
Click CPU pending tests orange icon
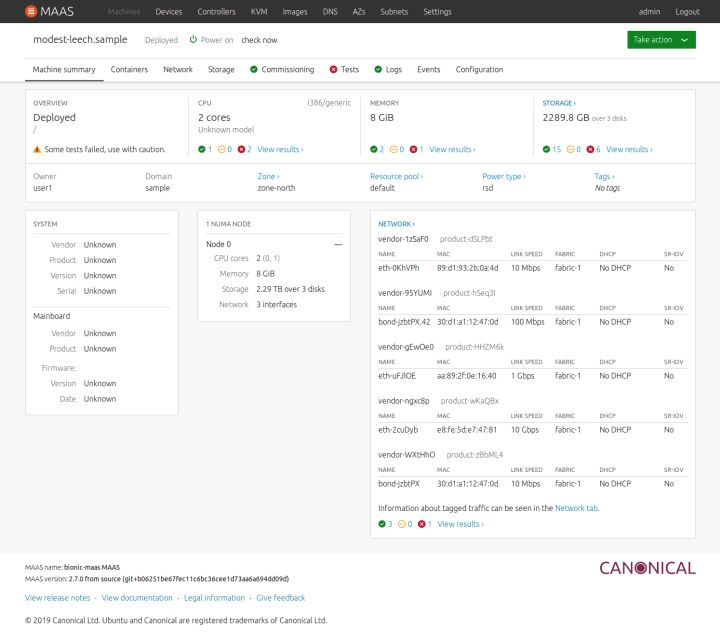[x=221, y=149]
